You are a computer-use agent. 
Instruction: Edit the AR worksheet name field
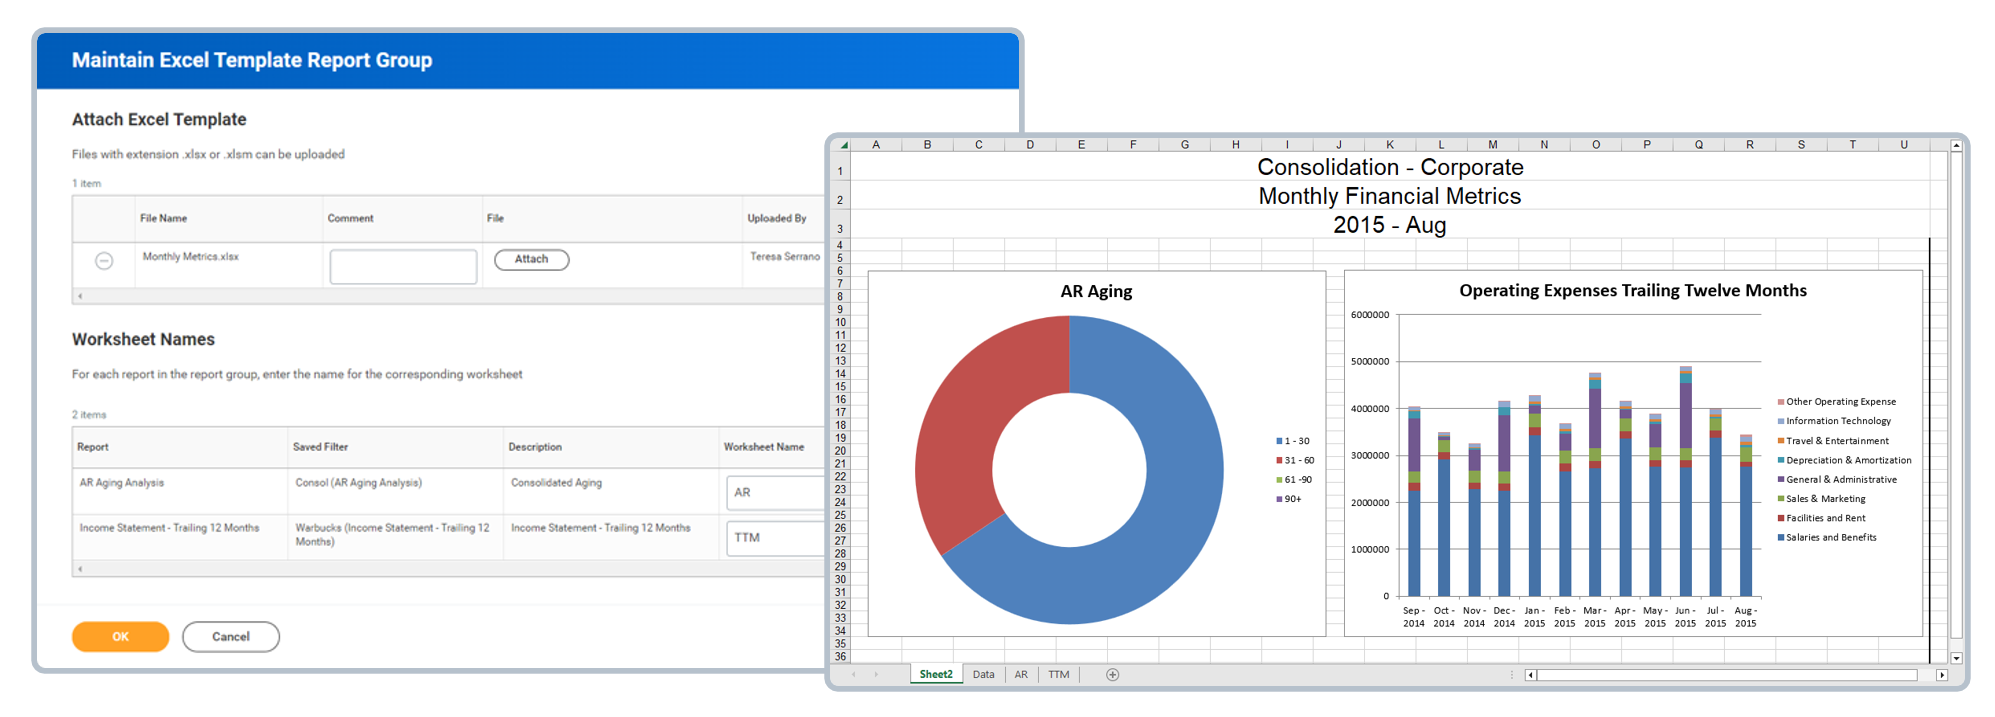click(x=775, y=493)
